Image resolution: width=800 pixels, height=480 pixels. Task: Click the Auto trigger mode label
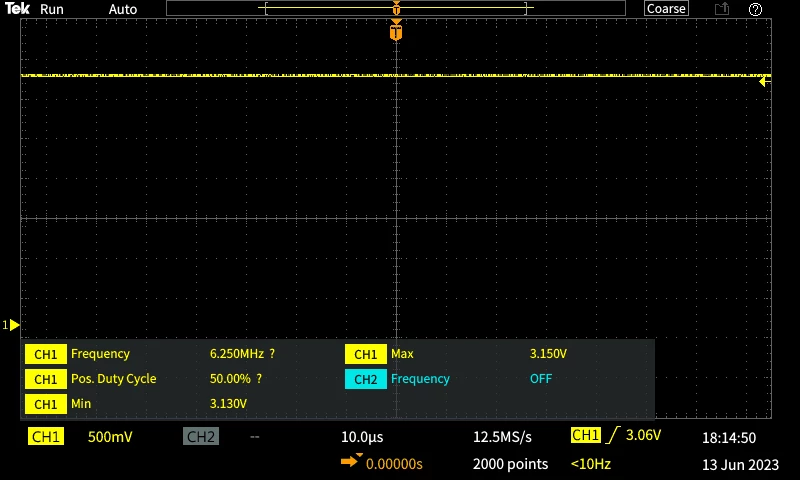(122, 9)
